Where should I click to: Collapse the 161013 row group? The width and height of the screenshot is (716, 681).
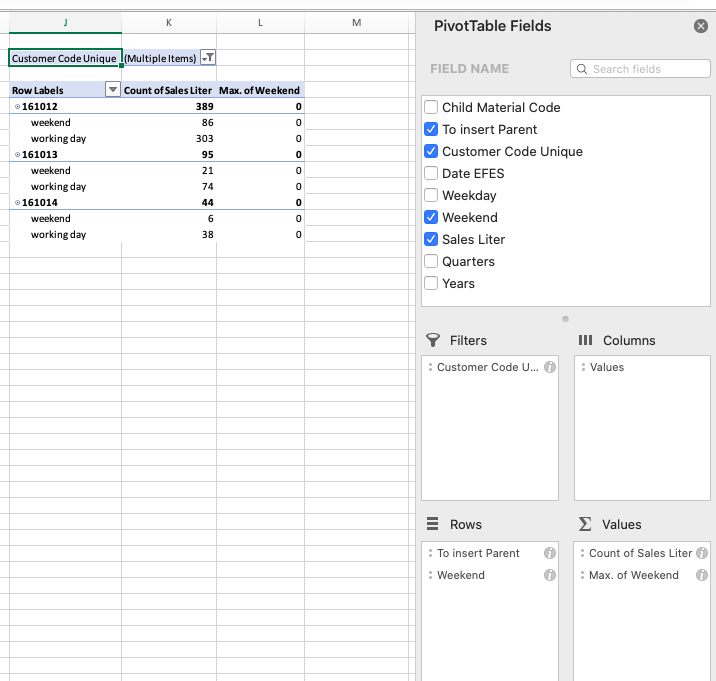tap(17, 154)
